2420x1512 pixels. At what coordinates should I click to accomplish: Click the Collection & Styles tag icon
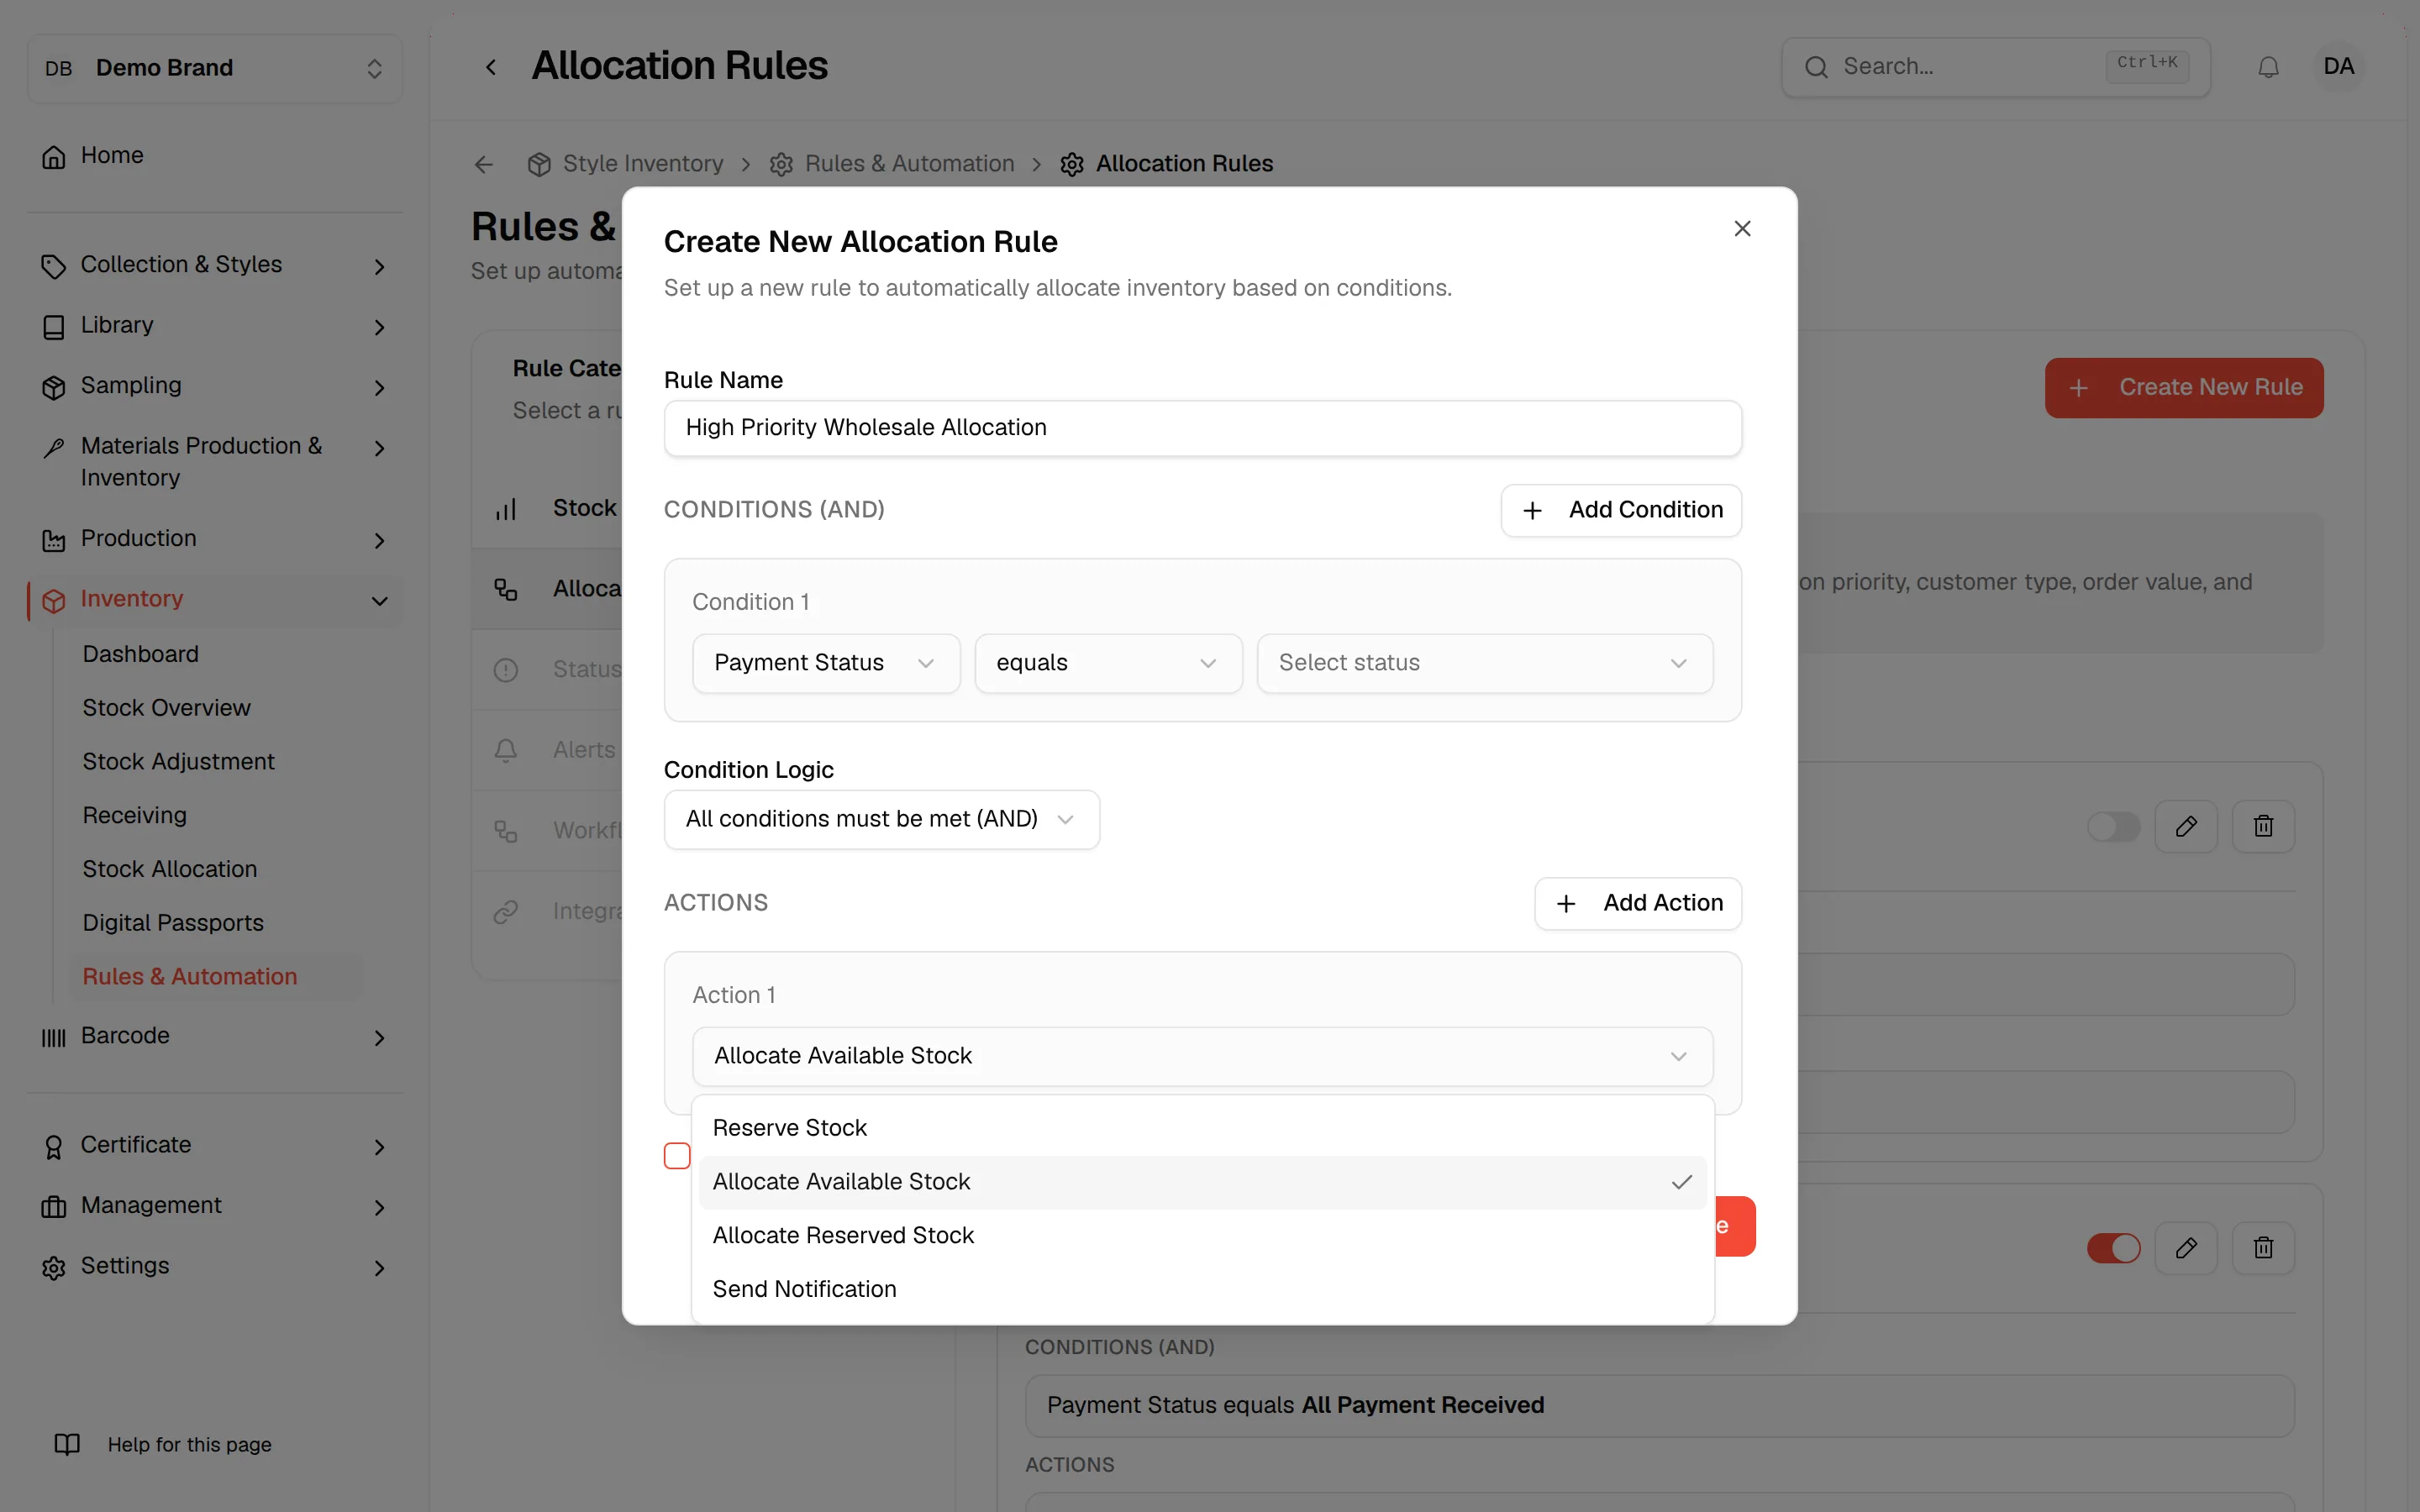pos(54,266)
